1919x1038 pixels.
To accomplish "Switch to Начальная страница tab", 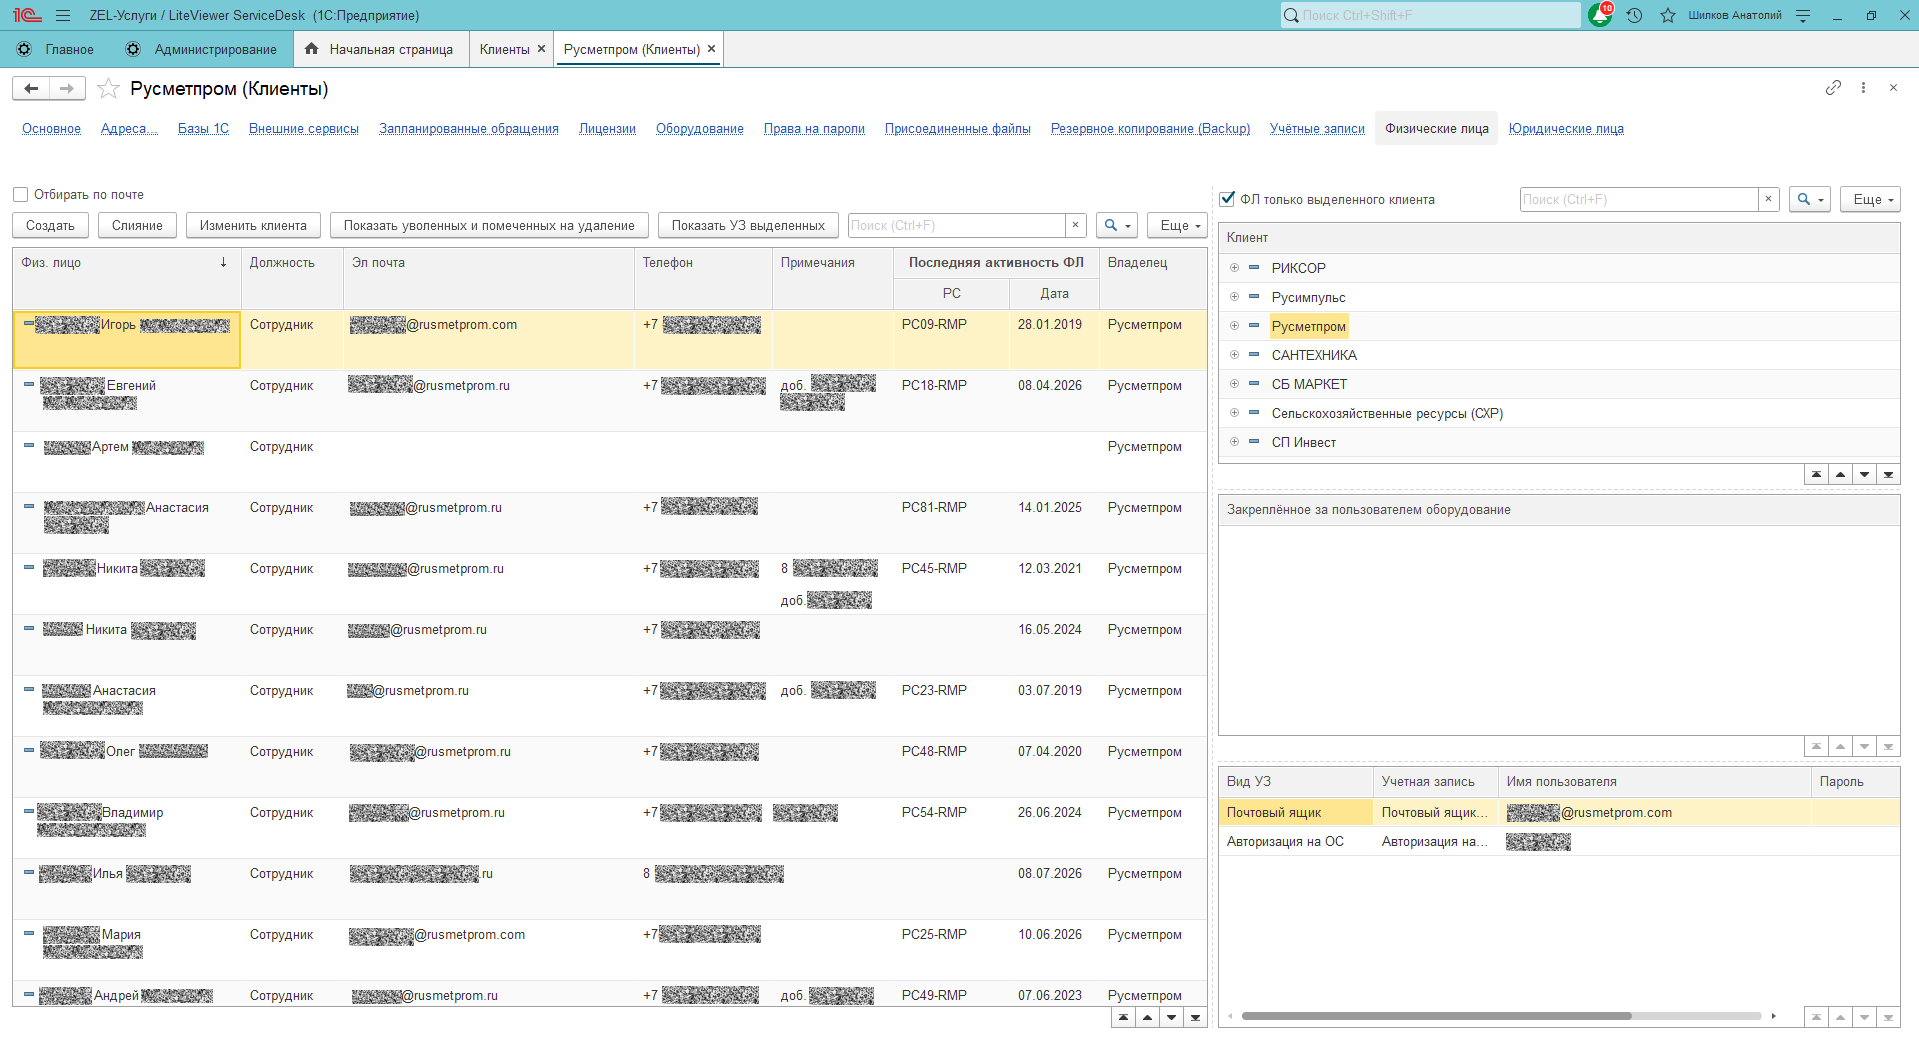I will point(381,49).
